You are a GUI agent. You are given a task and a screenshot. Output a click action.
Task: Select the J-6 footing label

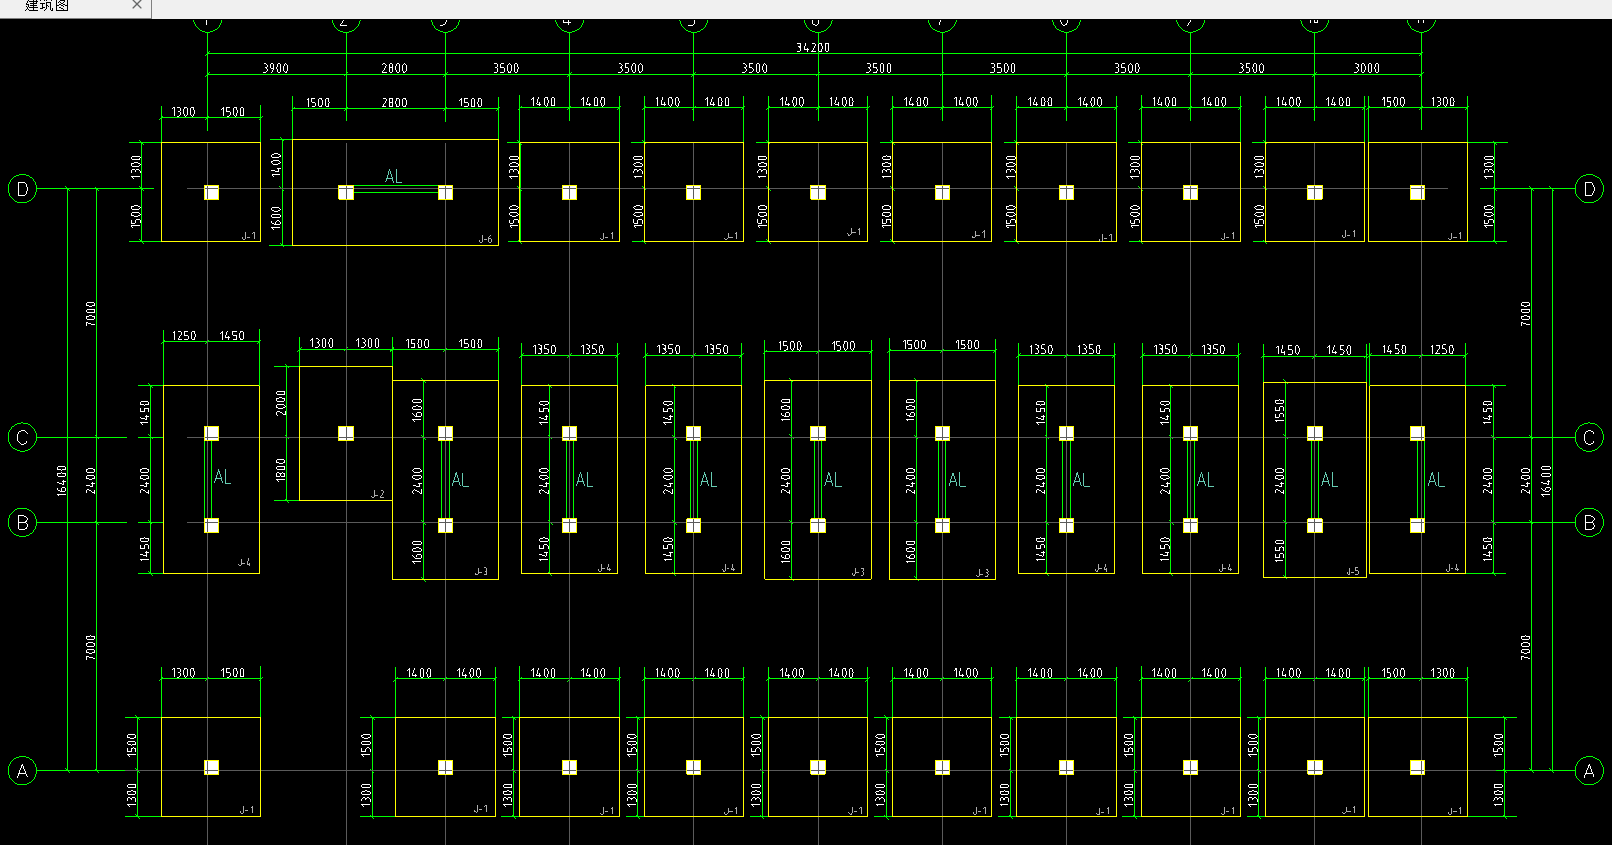(x=485, y=239)
